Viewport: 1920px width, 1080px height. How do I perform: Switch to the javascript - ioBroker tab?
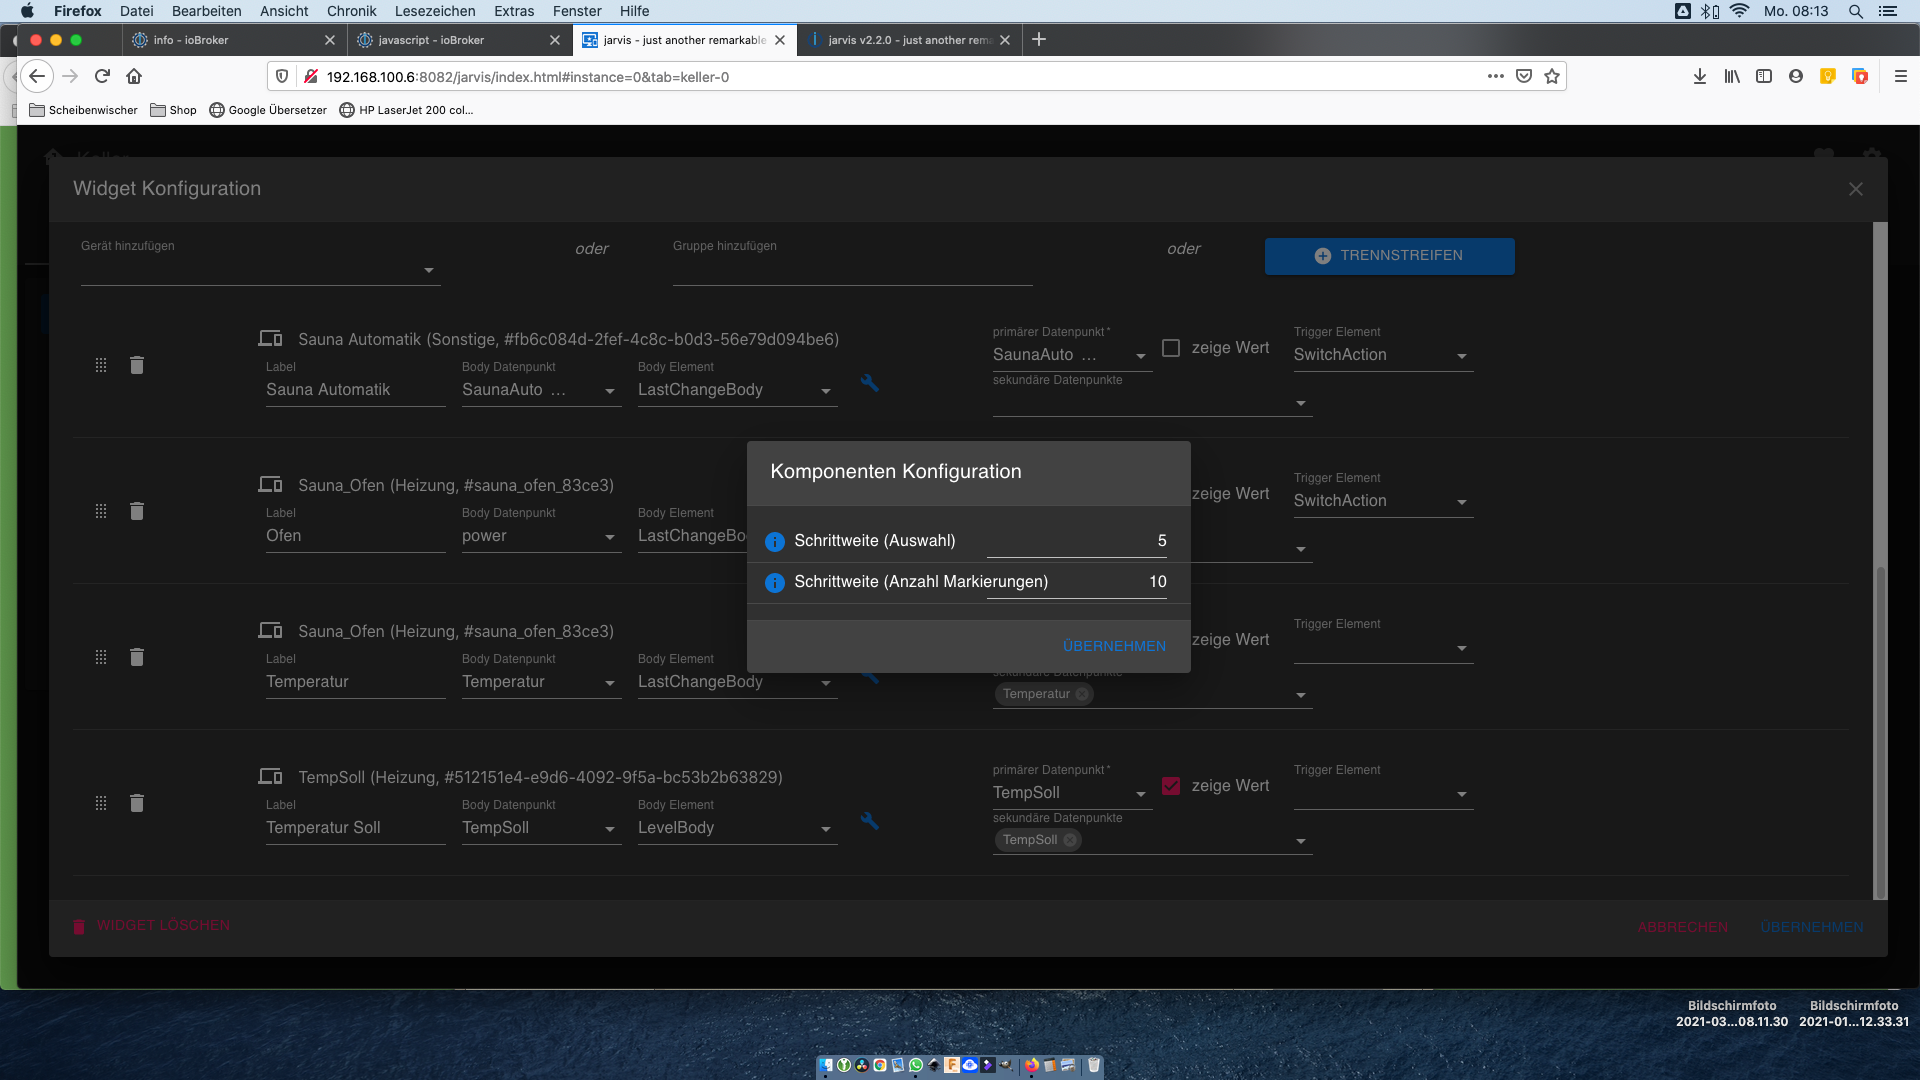point(458,40)
